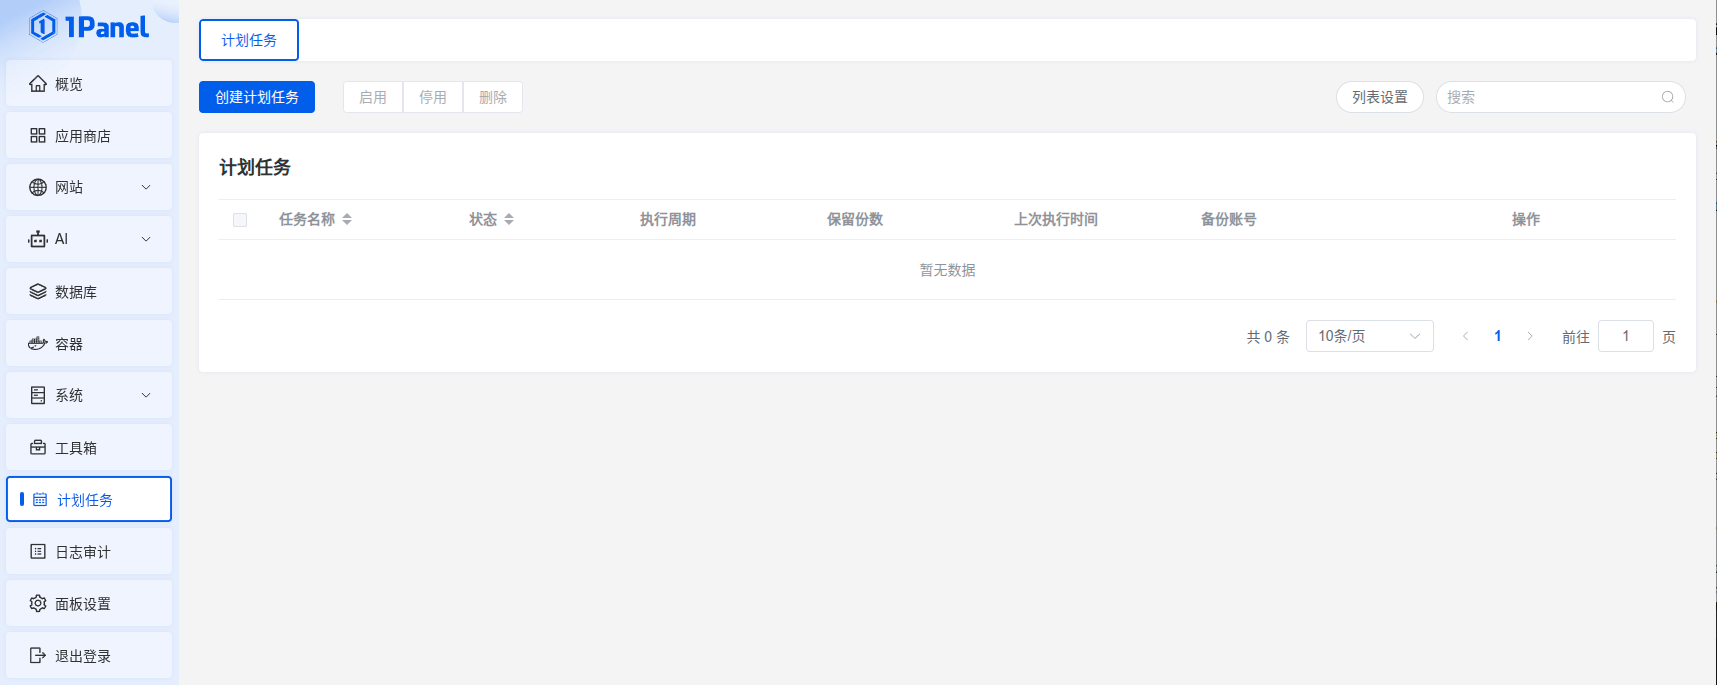Screen dimensions: 1717x685
Task: Click the 创建计划任务 button
Action: [257, 97]
